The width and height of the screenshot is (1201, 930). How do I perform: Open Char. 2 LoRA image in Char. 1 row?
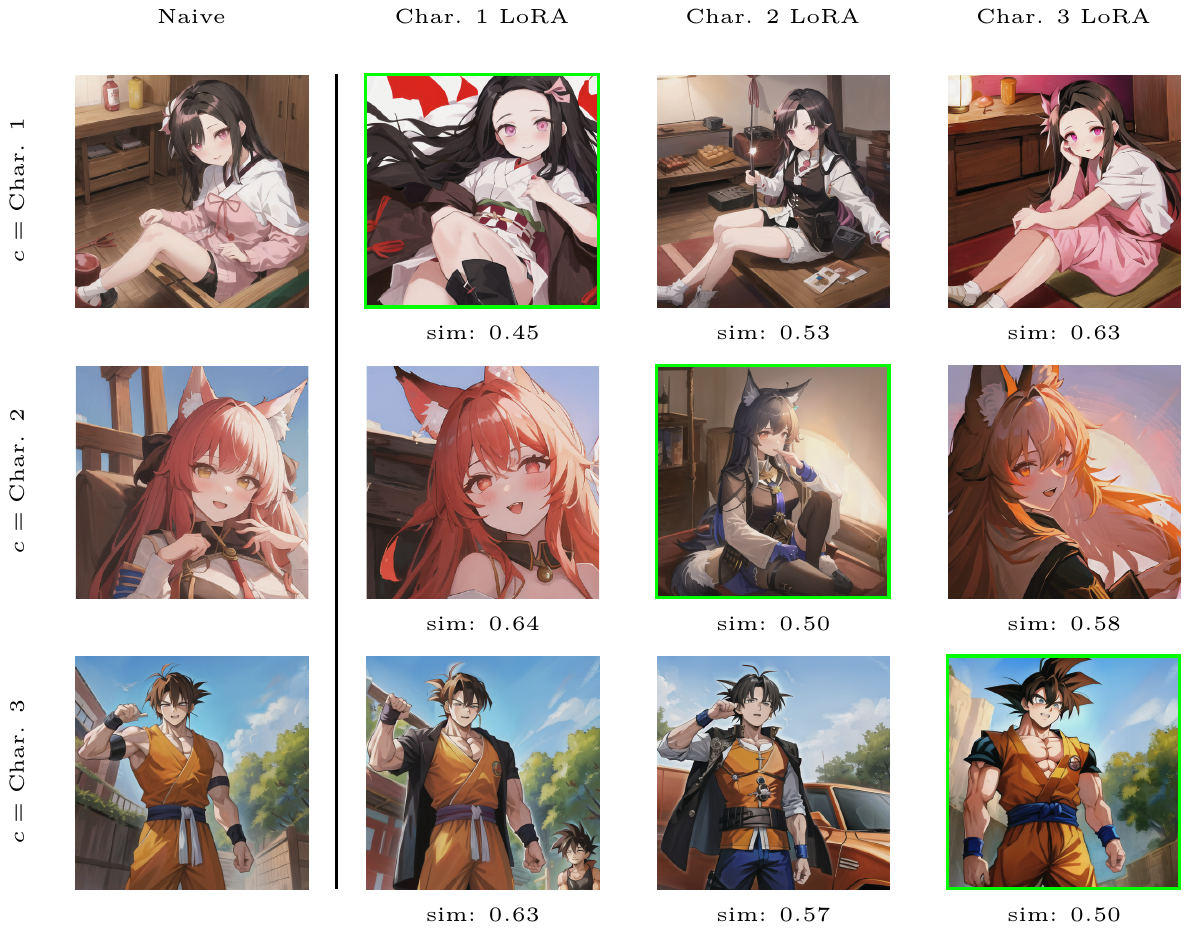pyautogui.click(x=773, y=191)
